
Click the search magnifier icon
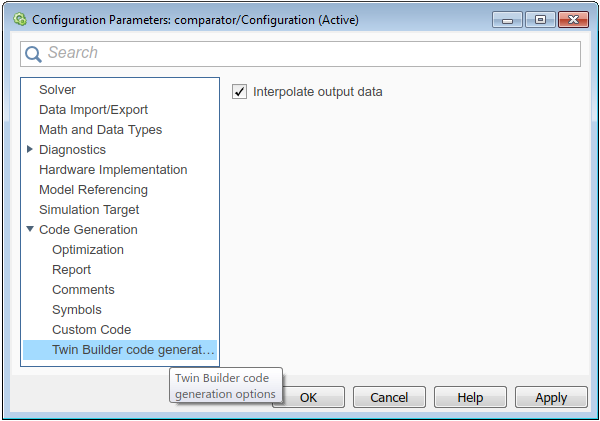point(33,54)
